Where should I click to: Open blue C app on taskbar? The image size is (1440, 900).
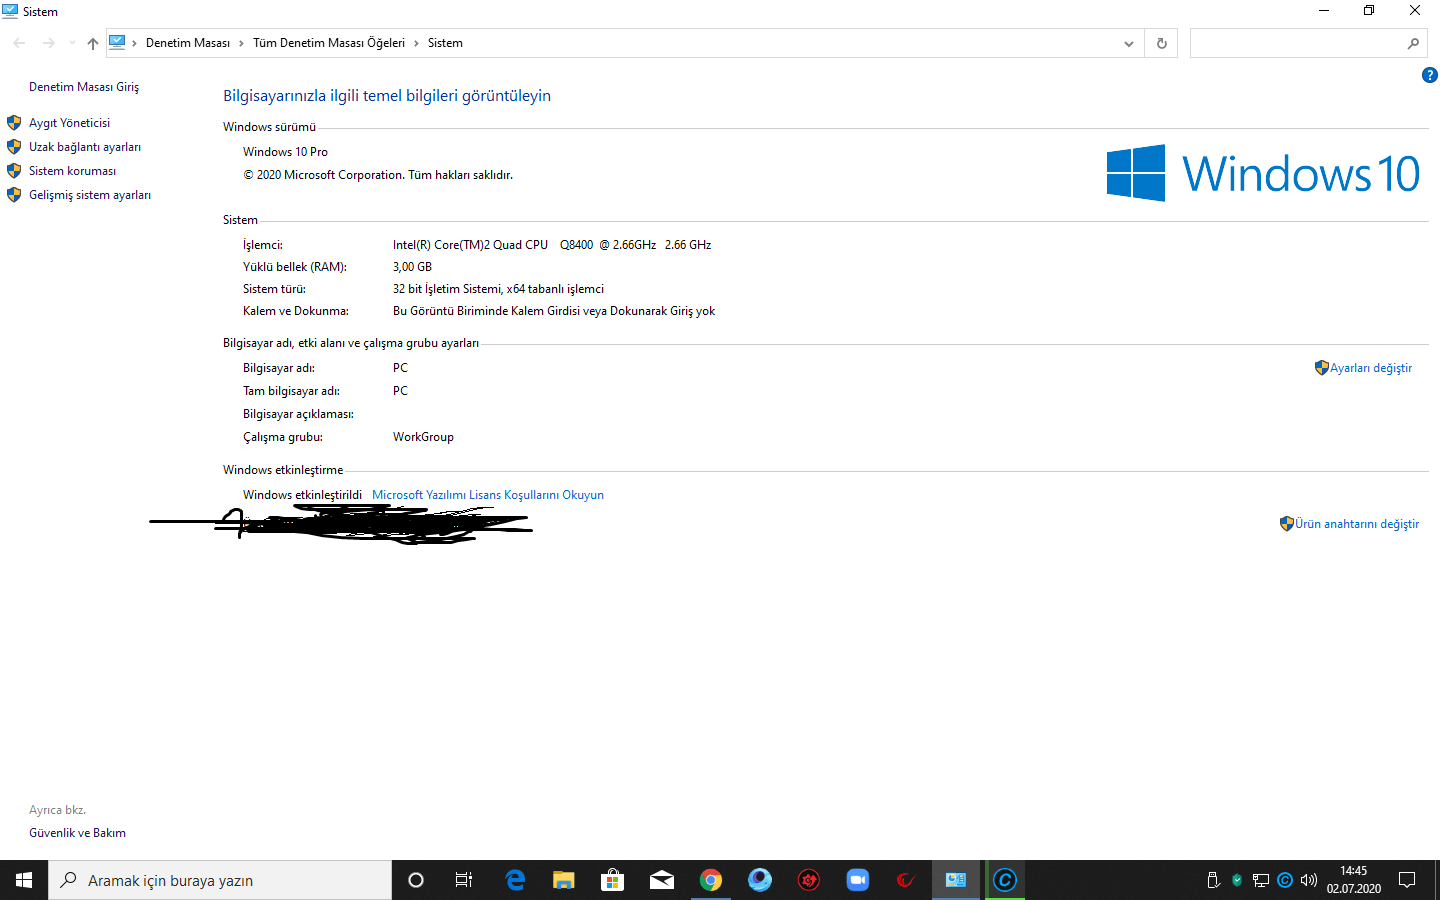[1005, 880]
